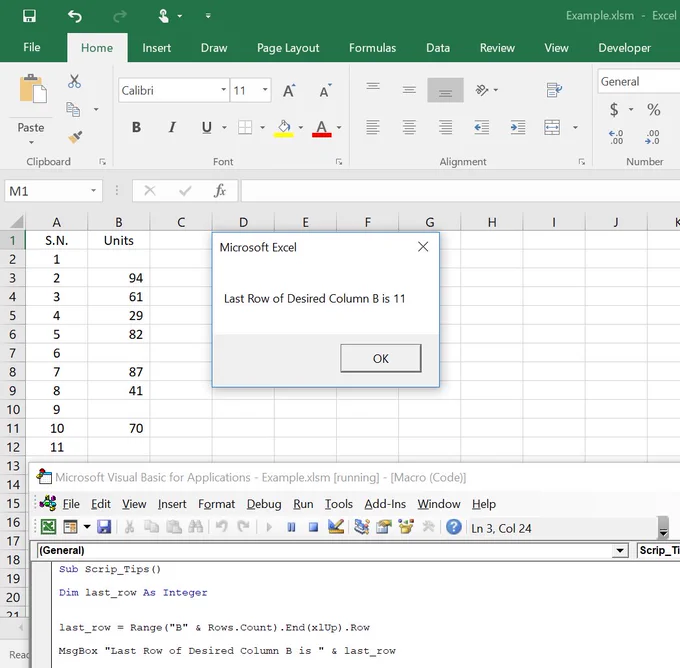The image size is (680, 668).
Task: Open Tools menu in VBA editor
Action: 339,504
